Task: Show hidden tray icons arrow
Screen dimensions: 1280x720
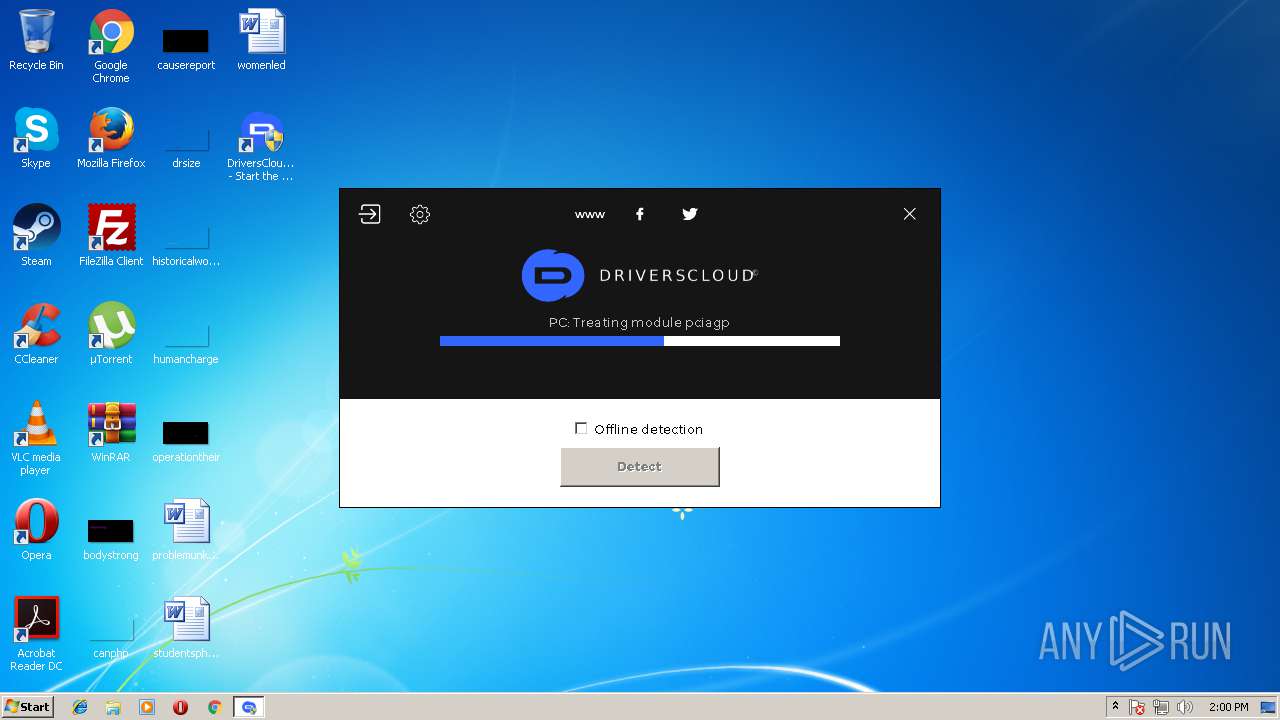Action: (x=1115, y=707)
